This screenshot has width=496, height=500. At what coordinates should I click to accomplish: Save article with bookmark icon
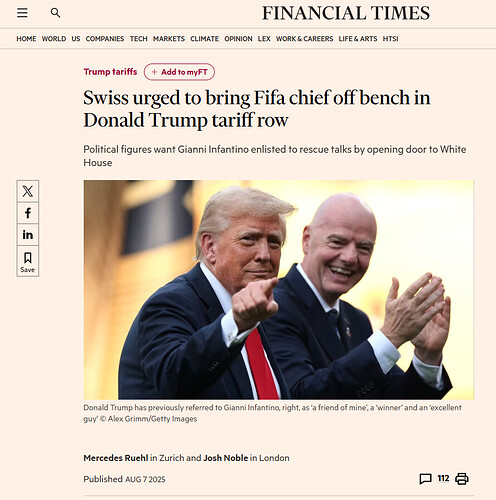click(28, 261)
